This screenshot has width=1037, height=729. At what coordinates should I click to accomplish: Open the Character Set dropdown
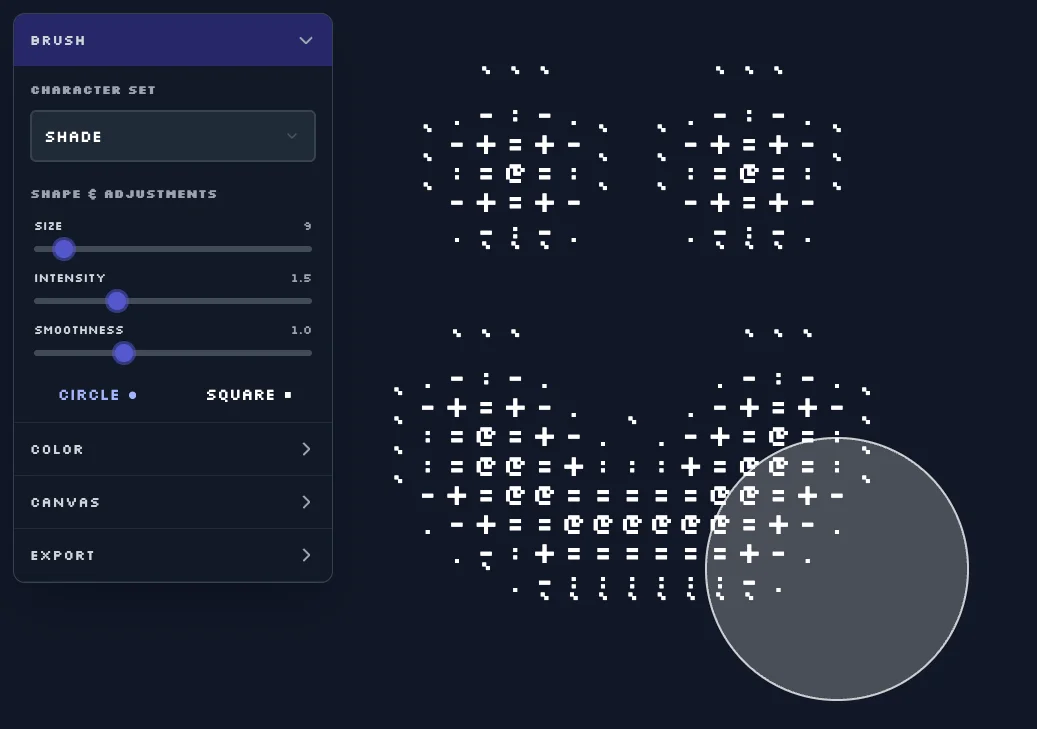pos(172,136)
